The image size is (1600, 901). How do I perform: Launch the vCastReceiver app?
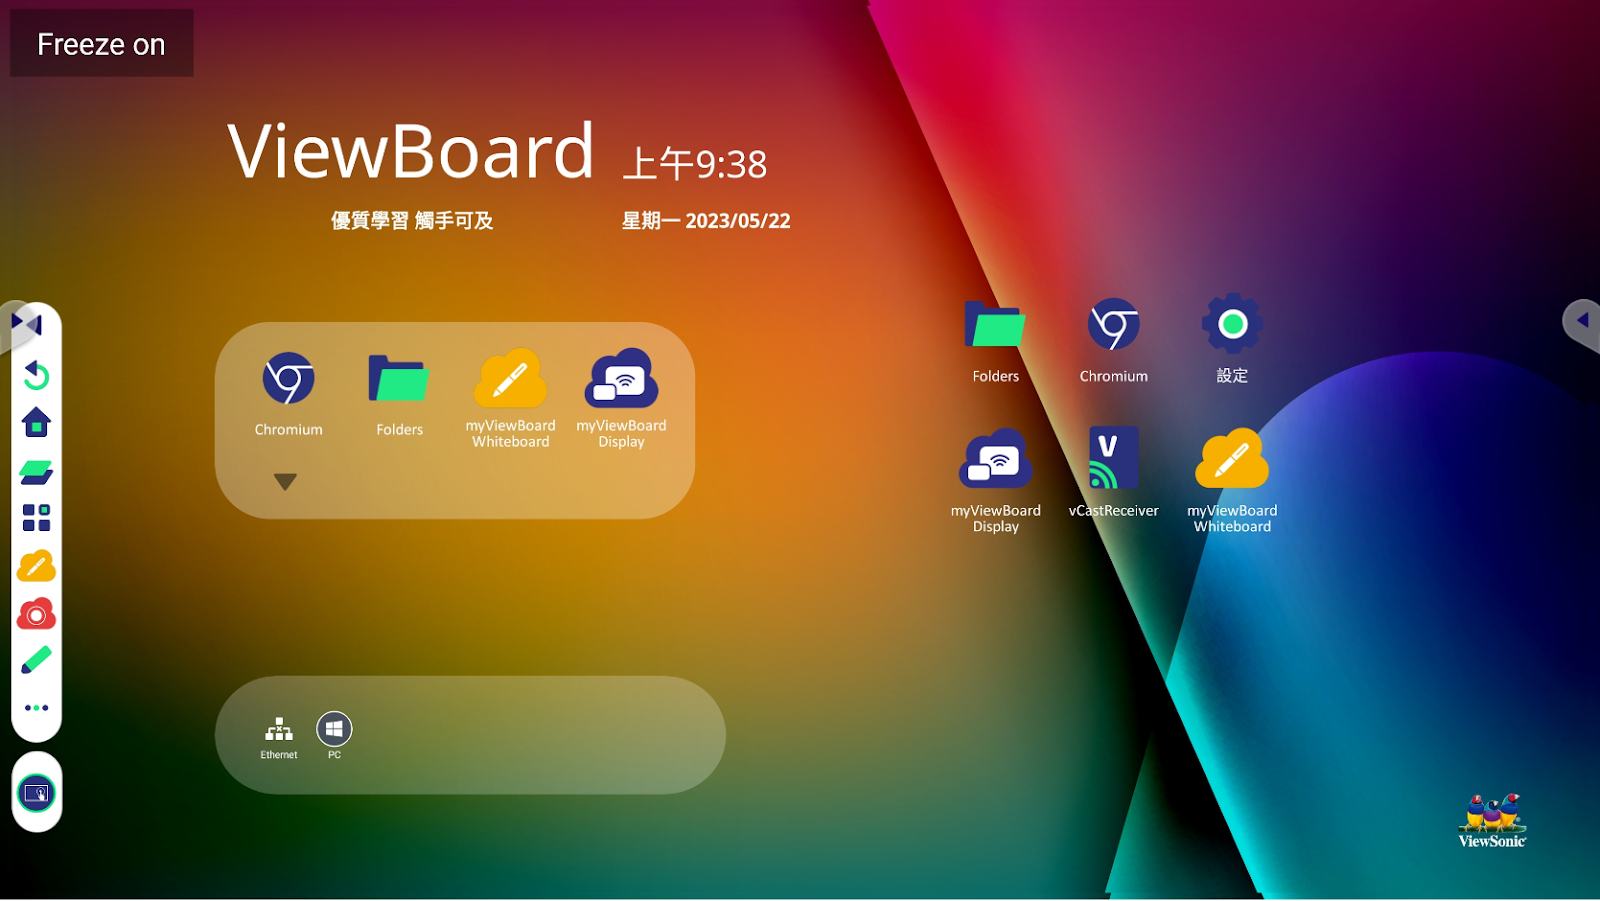pos(1113,458)
